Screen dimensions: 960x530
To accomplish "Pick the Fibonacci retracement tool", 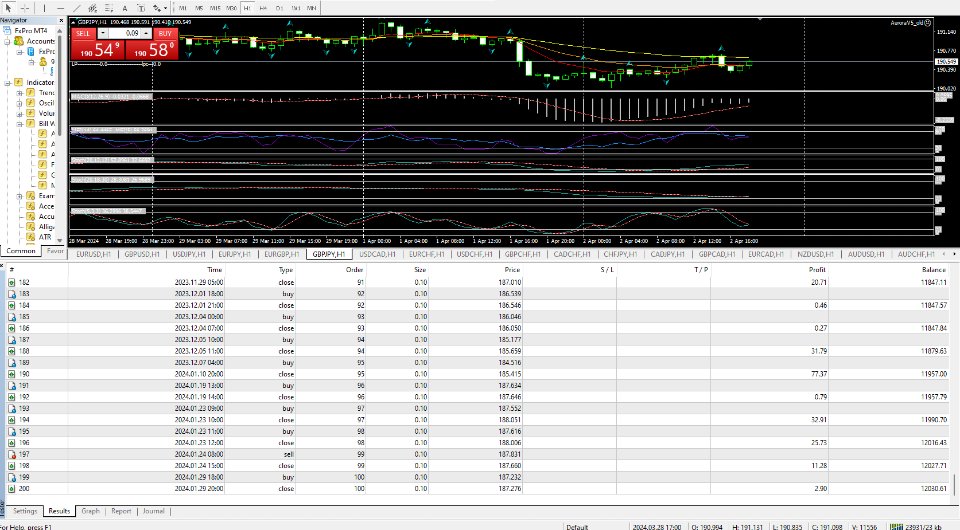I will (108, 8).
